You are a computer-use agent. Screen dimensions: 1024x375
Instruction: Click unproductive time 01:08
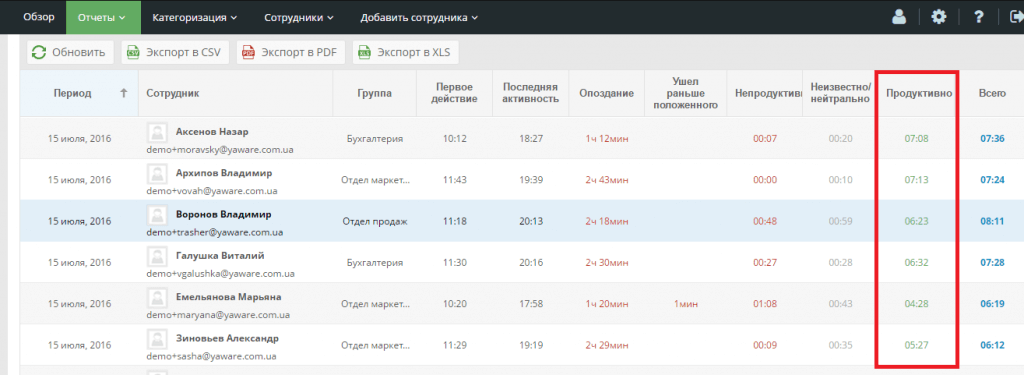click(x=765, y=304)
